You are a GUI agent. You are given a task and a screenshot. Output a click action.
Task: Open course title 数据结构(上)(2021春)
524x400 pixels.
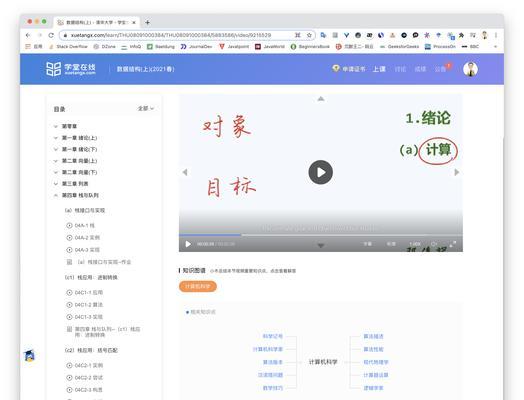pos(145,69)
